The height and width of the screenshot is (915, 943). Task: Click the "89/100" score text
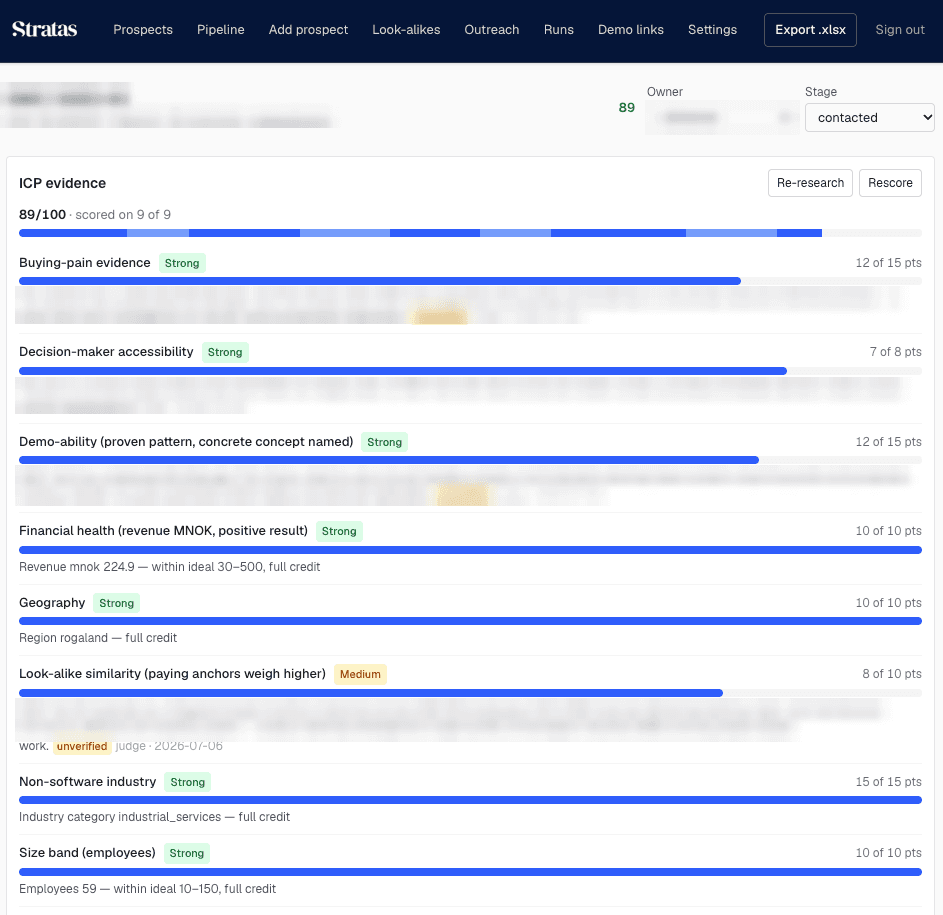click(42, 215)
